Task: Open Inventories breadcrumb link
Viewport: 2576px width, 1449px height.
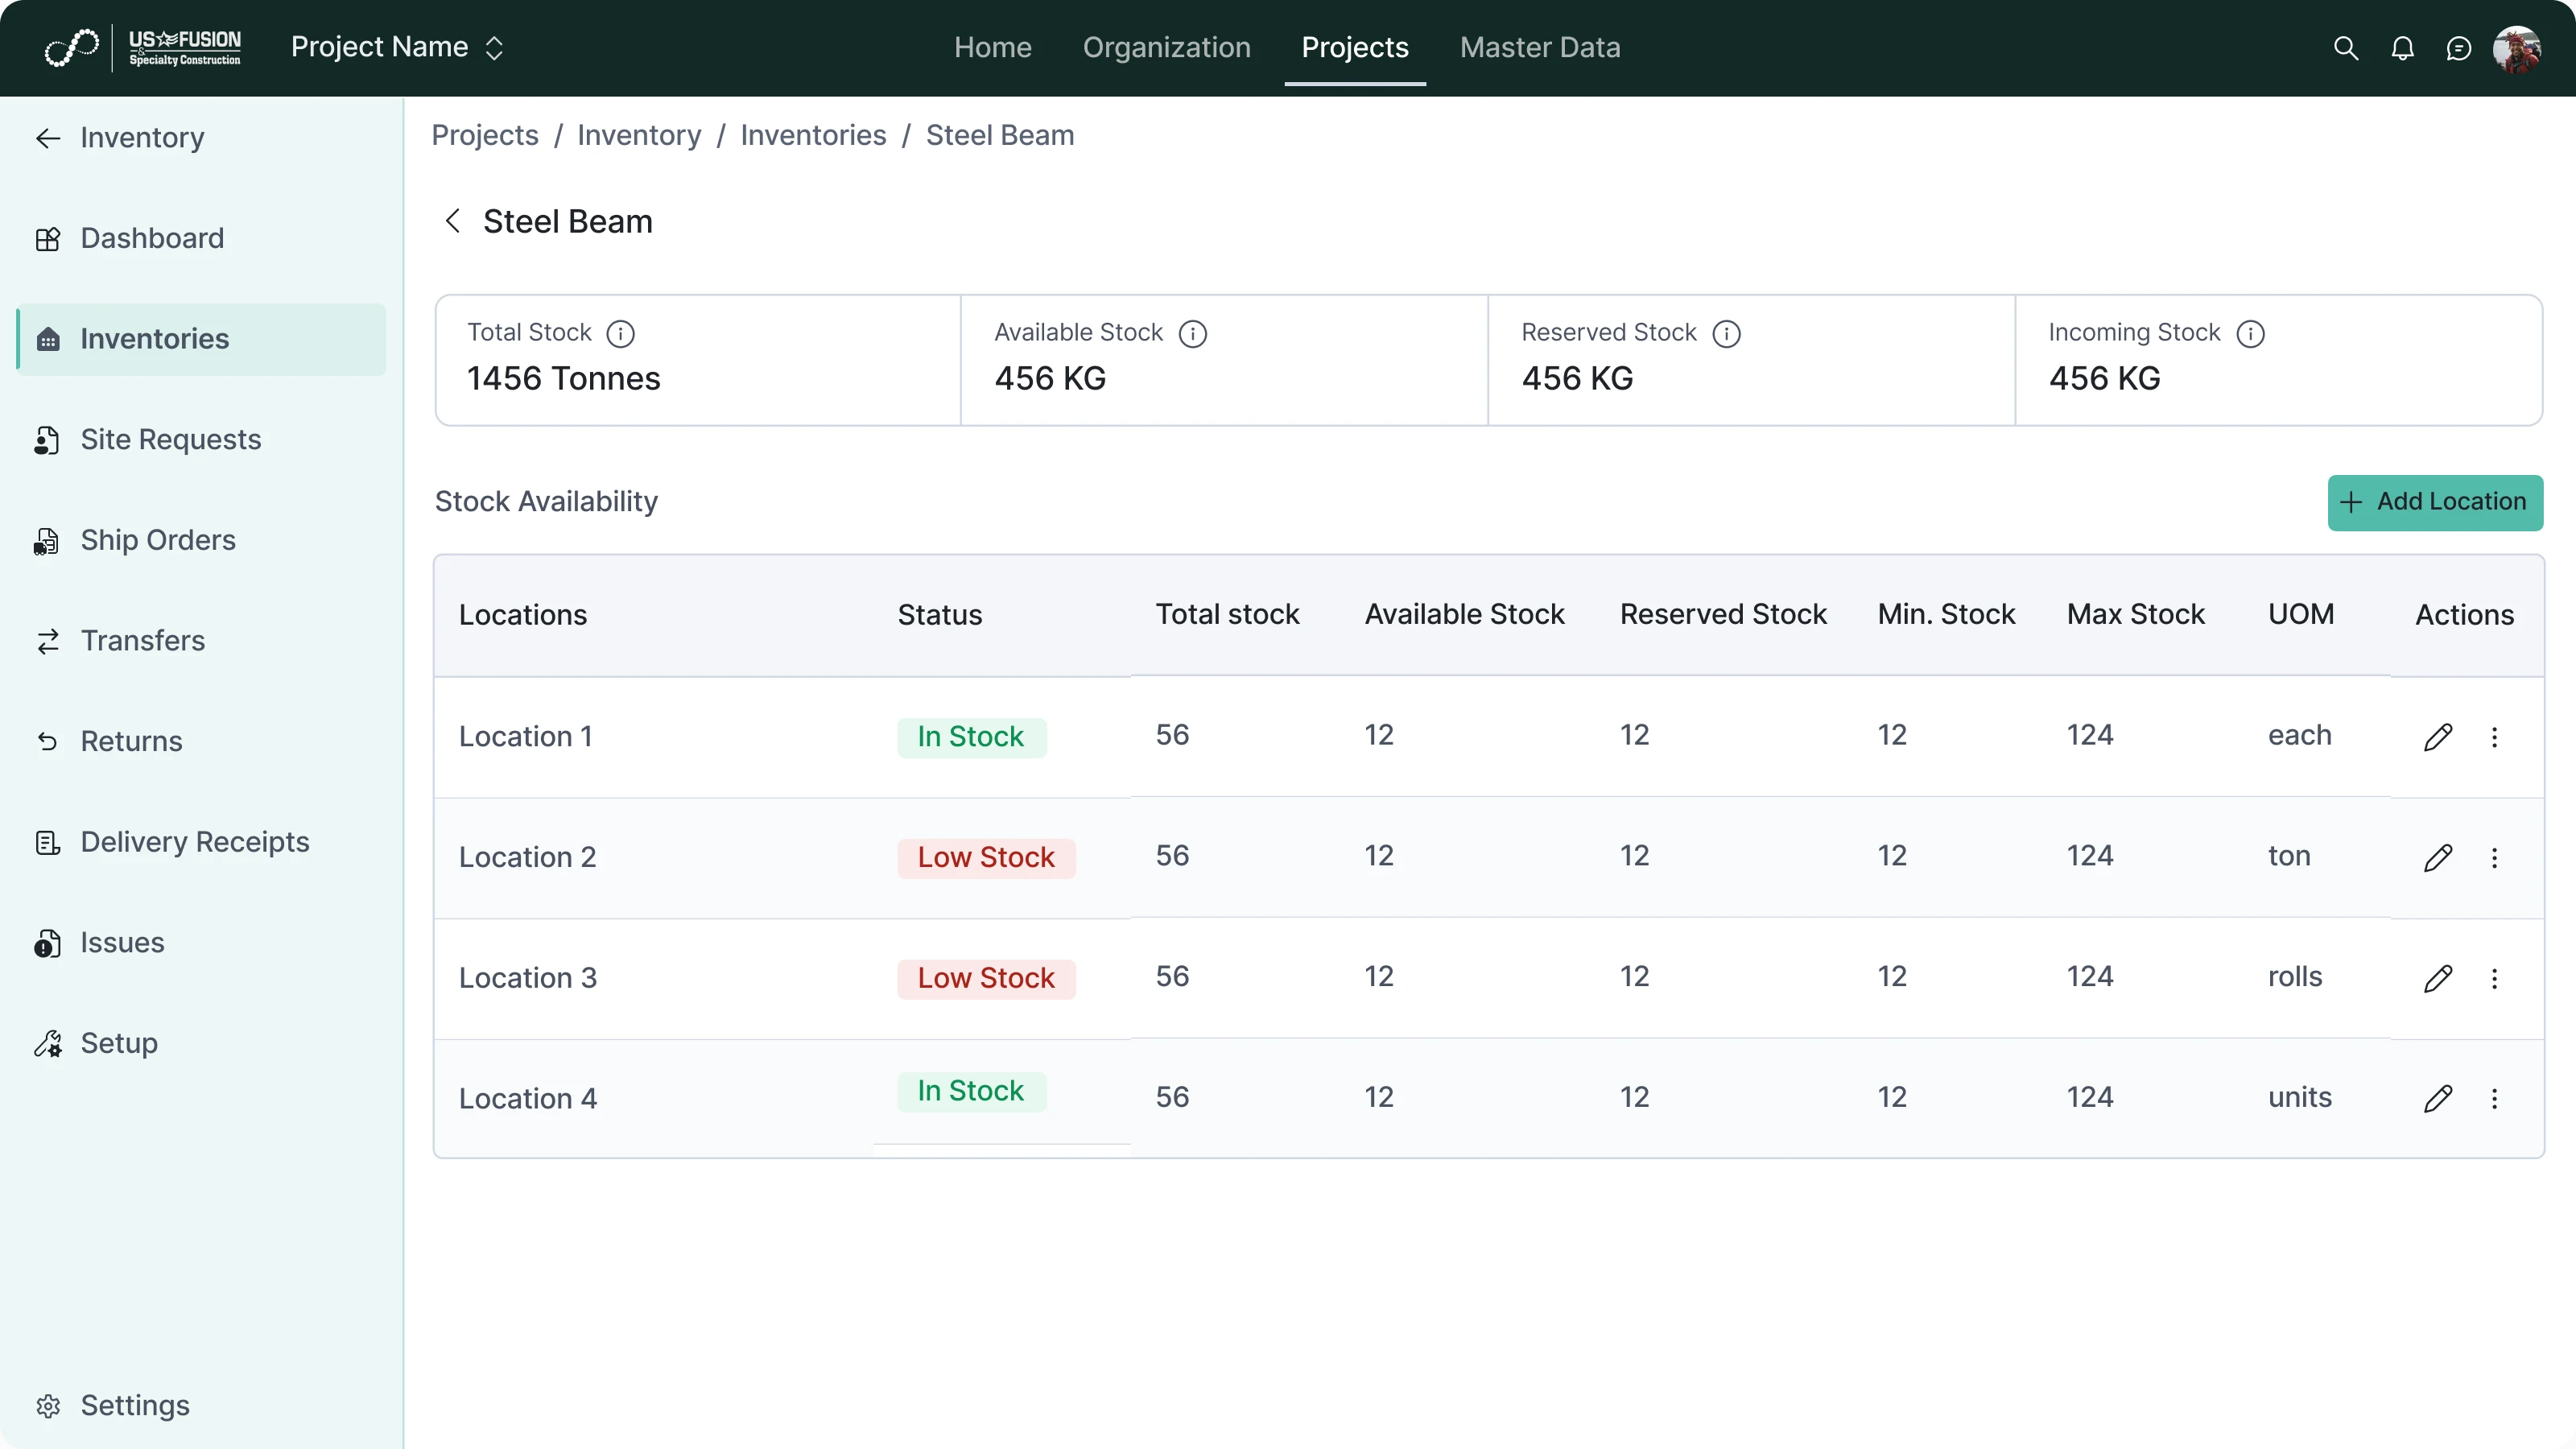Action: 813,135
